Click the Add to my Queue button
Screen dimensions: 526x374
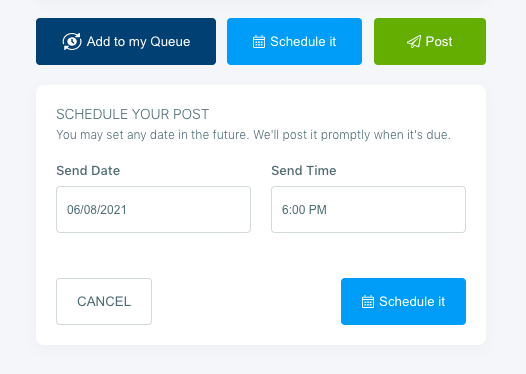[x=126, y=42]
